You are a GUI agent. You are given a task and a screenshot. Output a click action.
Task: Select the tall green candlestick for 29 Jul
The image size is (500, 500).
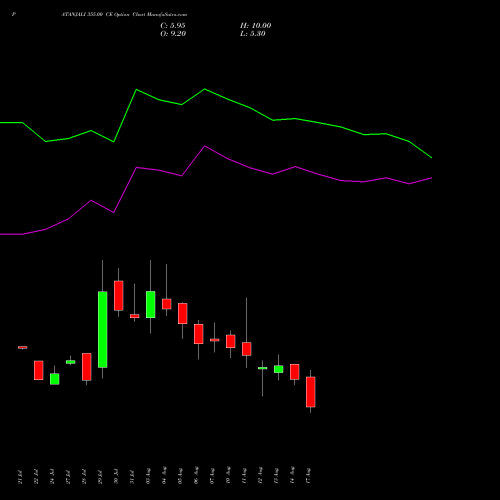pyautogui.click(x=103, y=329)
